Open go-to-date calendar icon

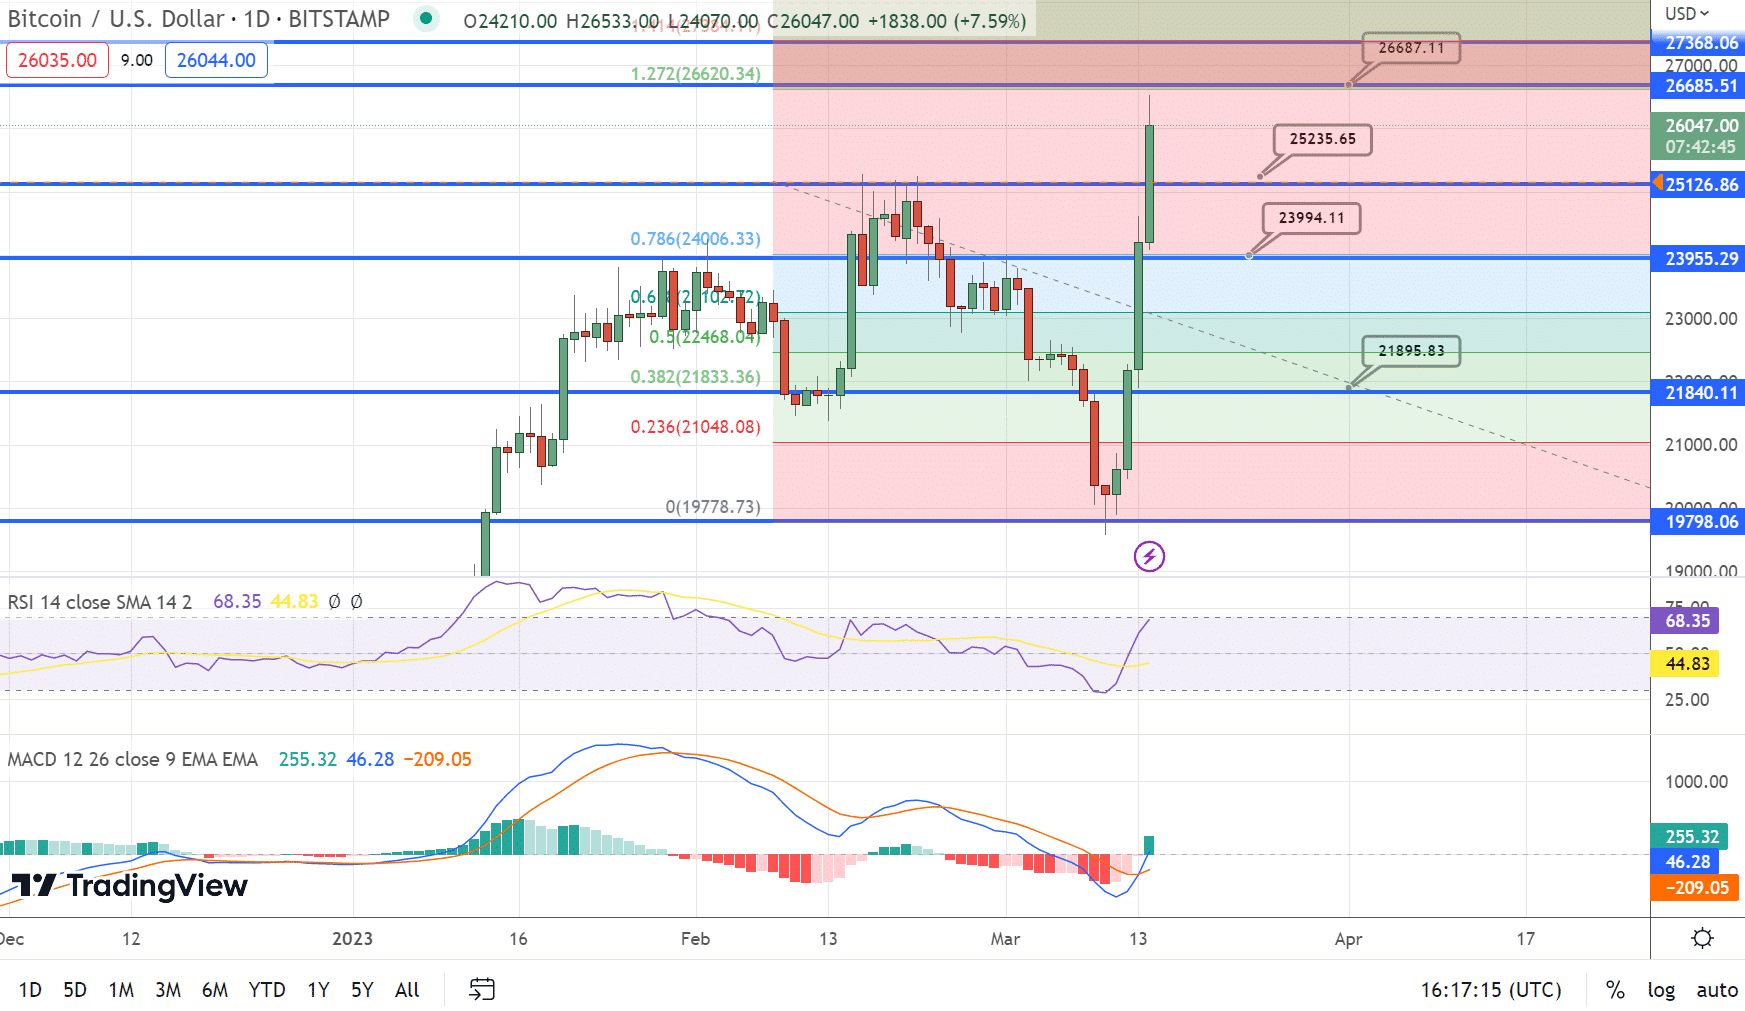point(482,989)
